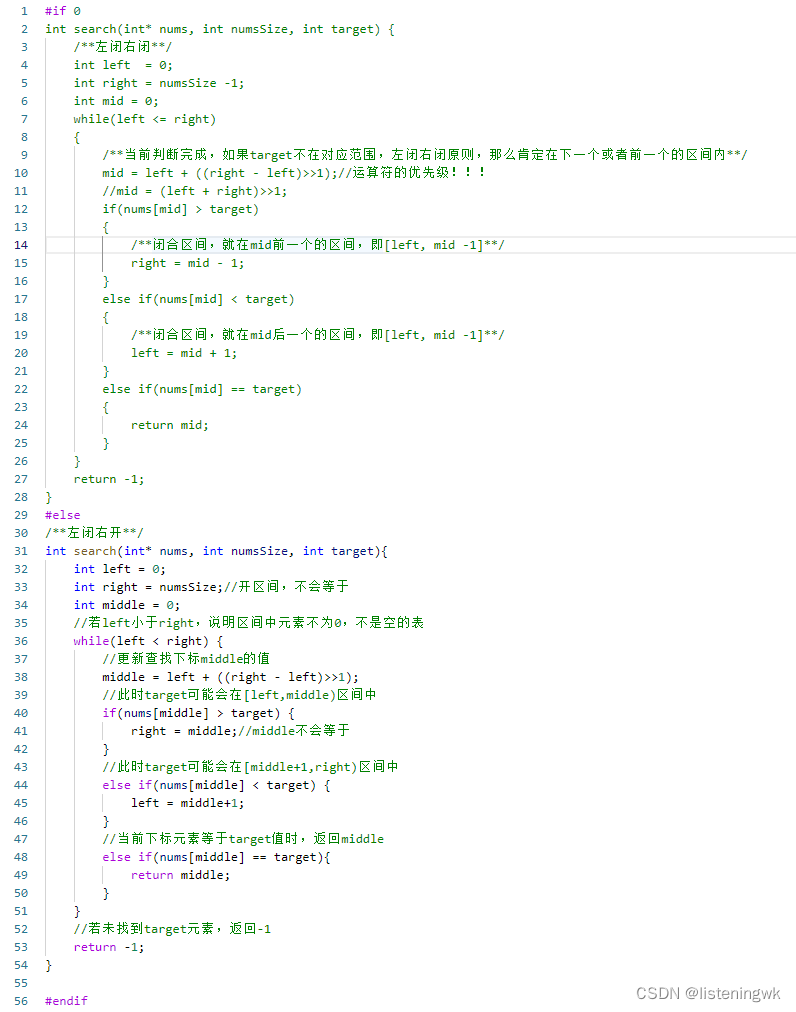Click the '#if 0' directive on line 1
Screen dimensions: 796x1012
63,11
